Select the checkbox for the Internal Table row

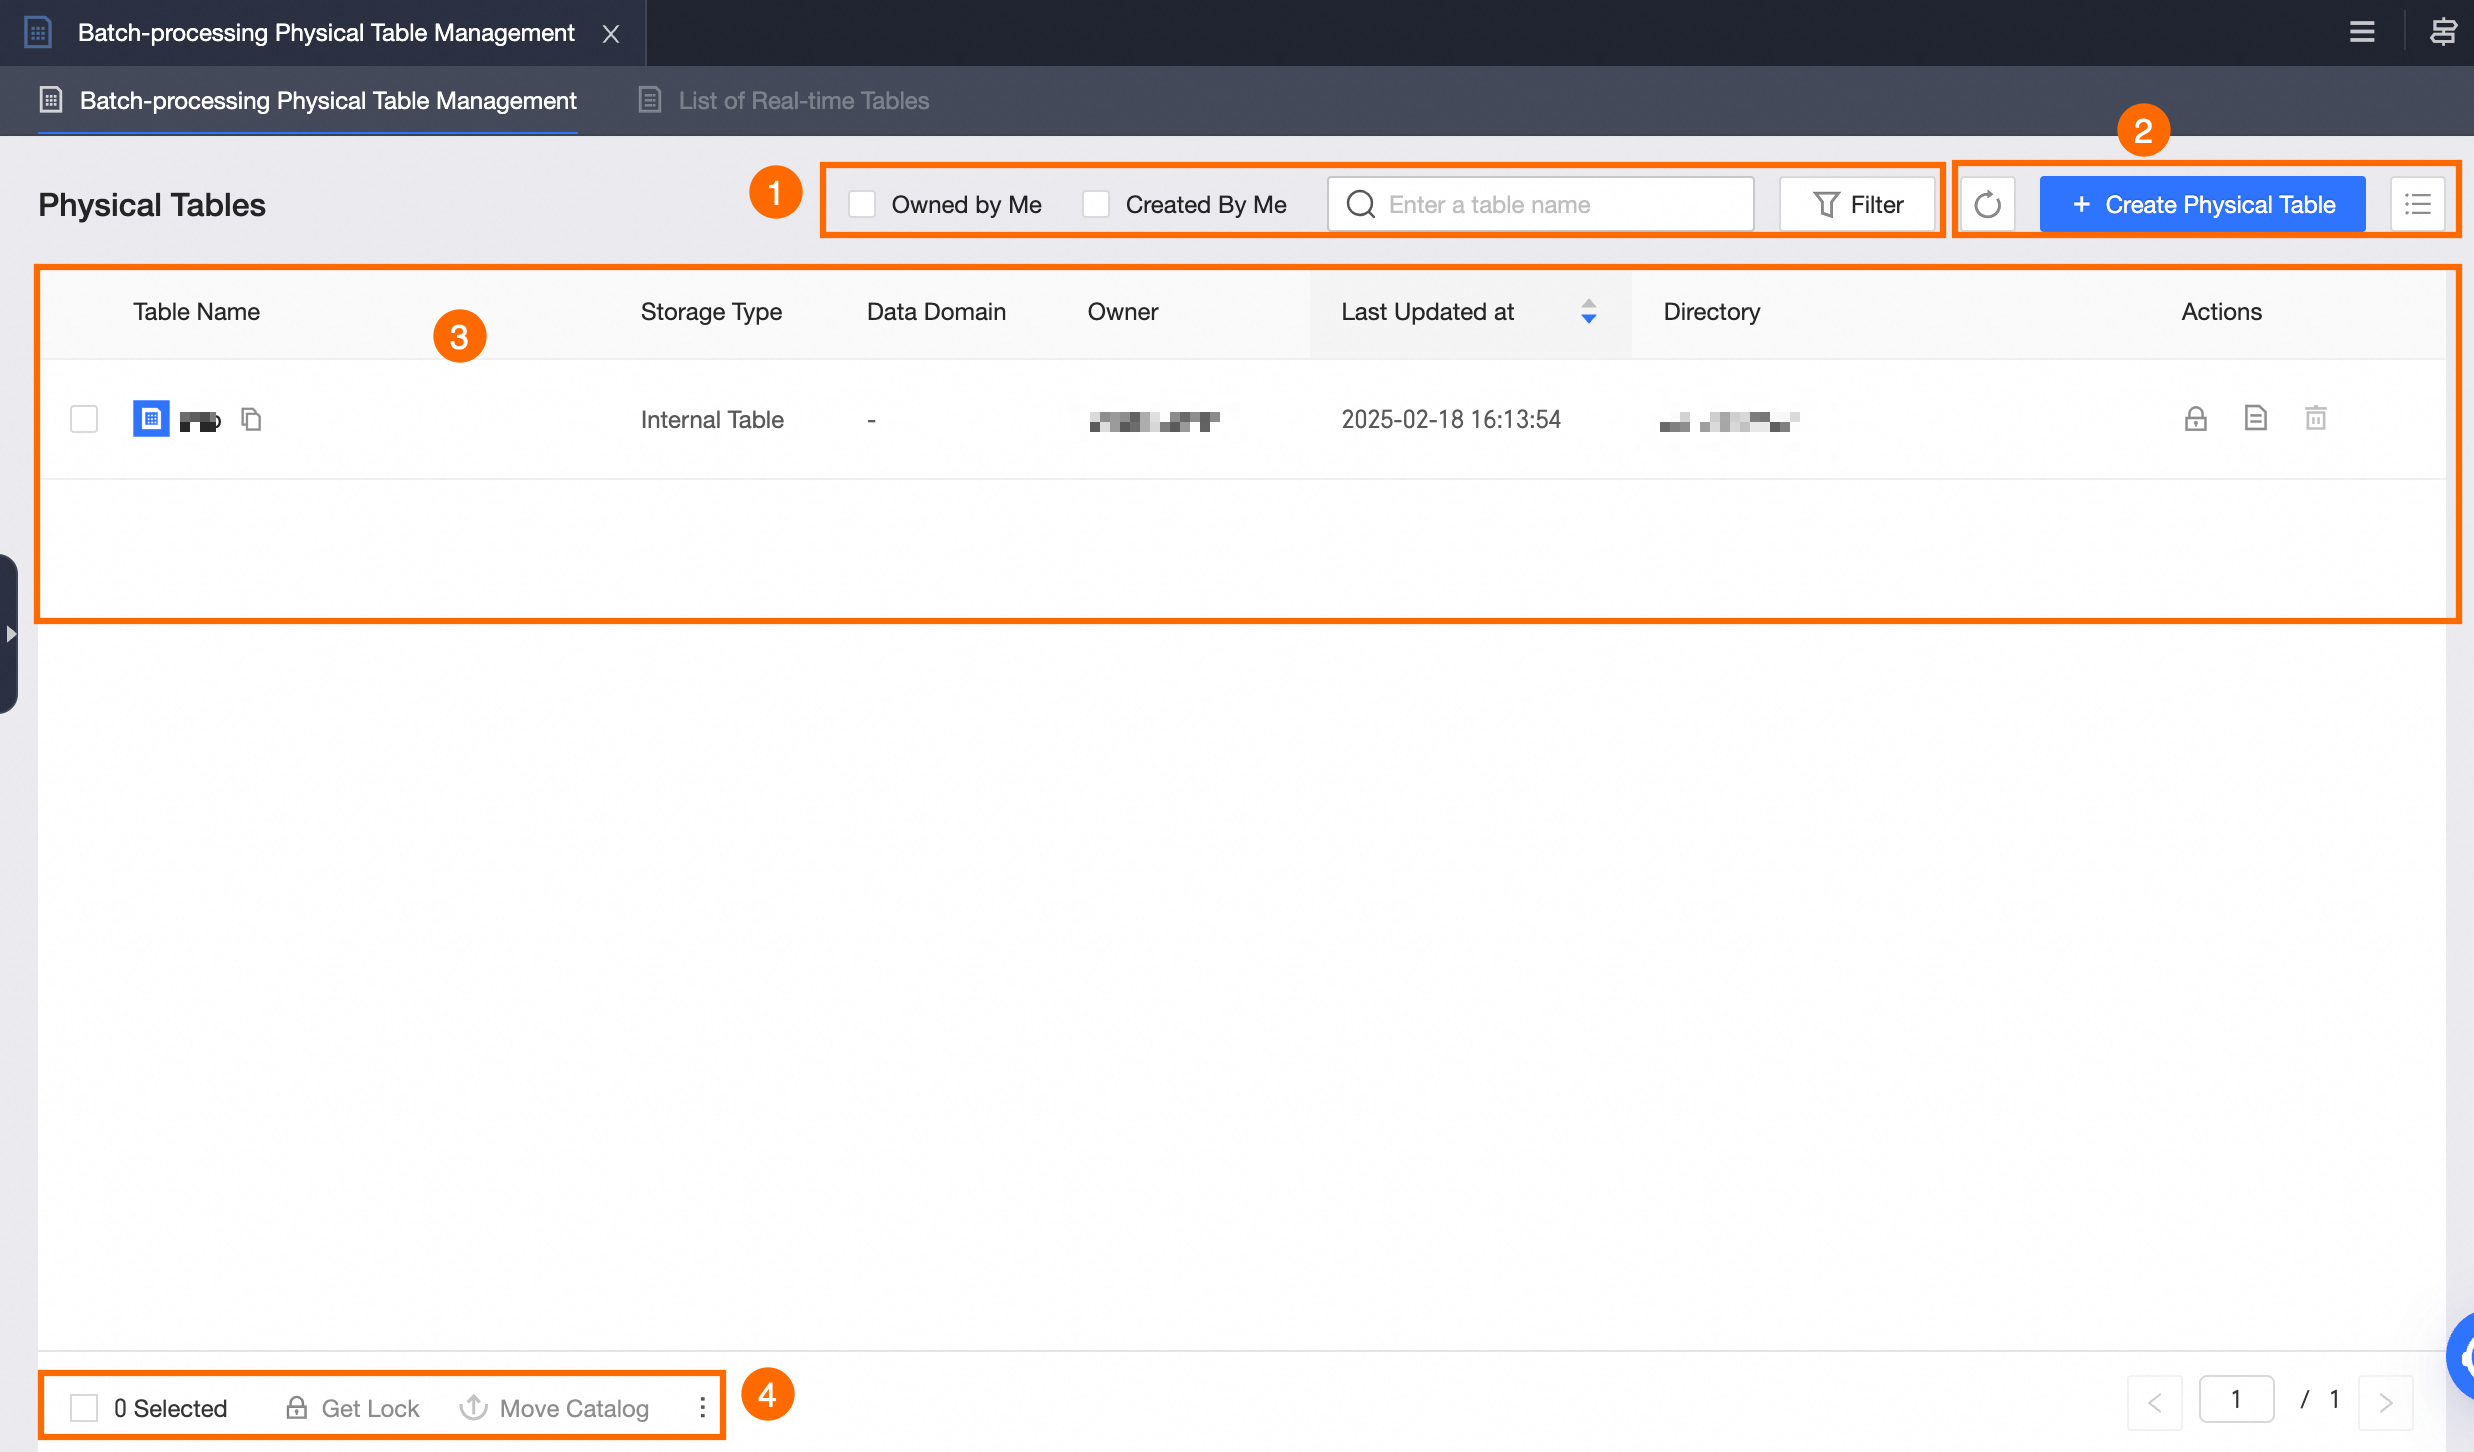[x=83, y=419]
